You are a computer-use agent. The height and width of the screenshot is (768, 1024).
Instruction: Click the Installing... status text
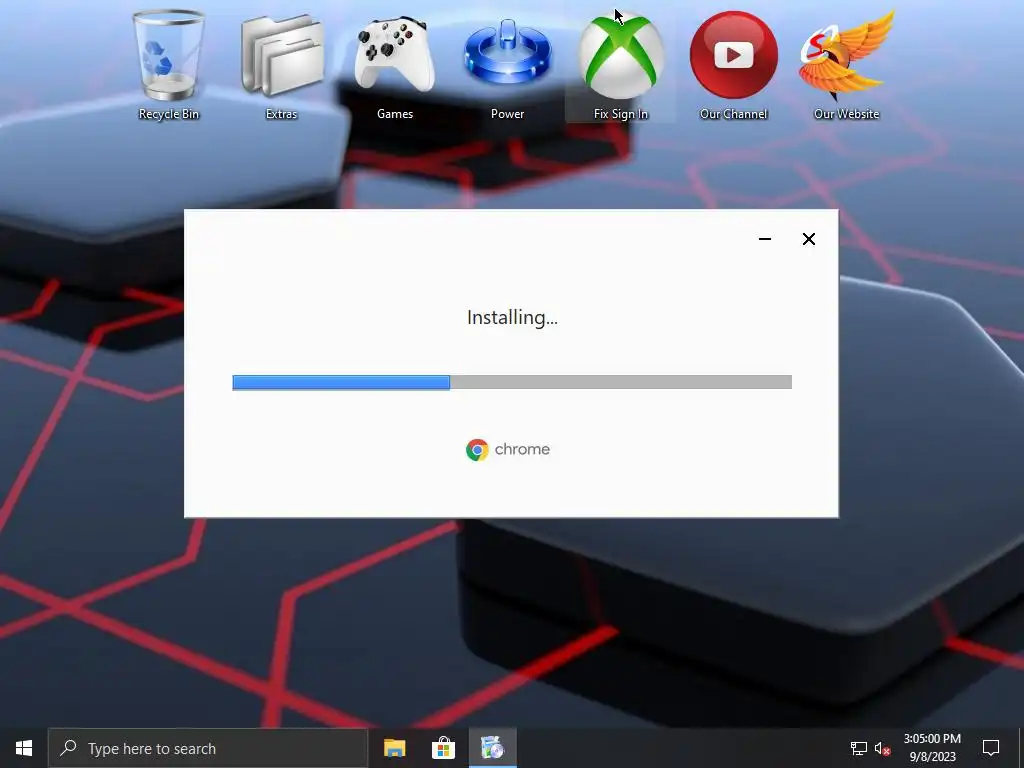coord(512,317)
